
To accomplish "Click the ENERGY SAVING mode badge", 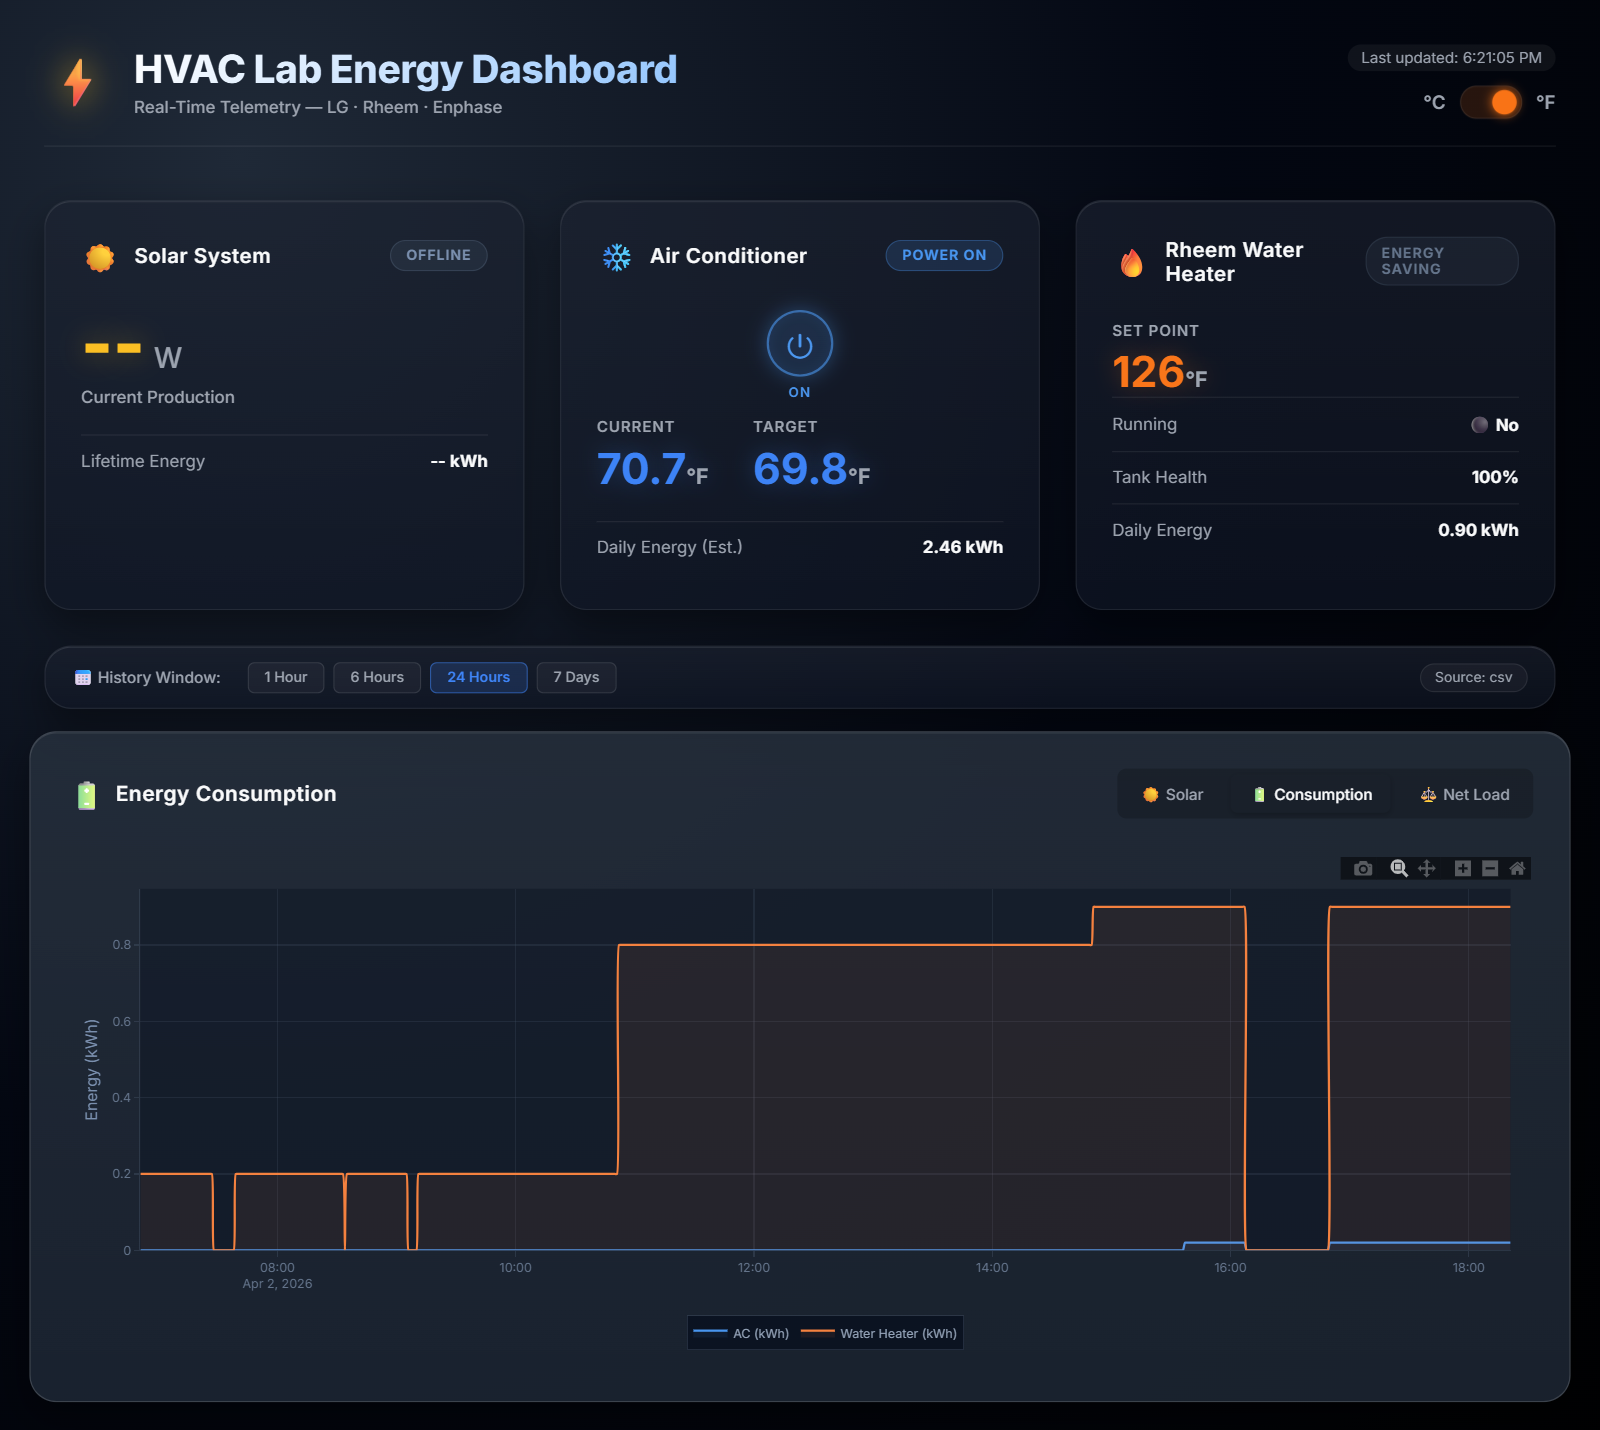I will (1441, 261).
